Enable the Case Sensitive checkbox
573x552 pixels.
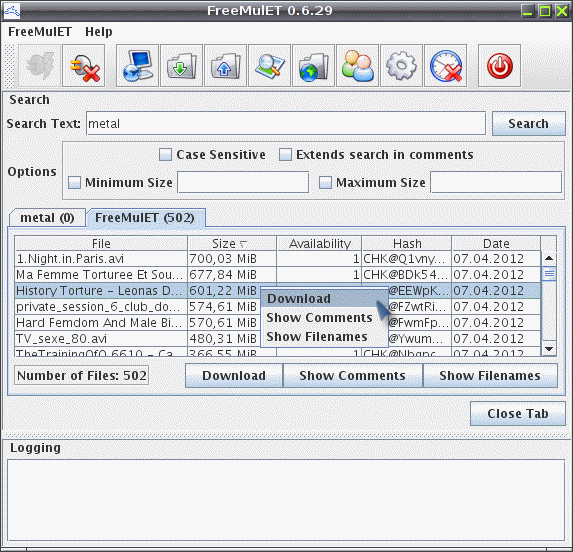(x=165, y=155)
